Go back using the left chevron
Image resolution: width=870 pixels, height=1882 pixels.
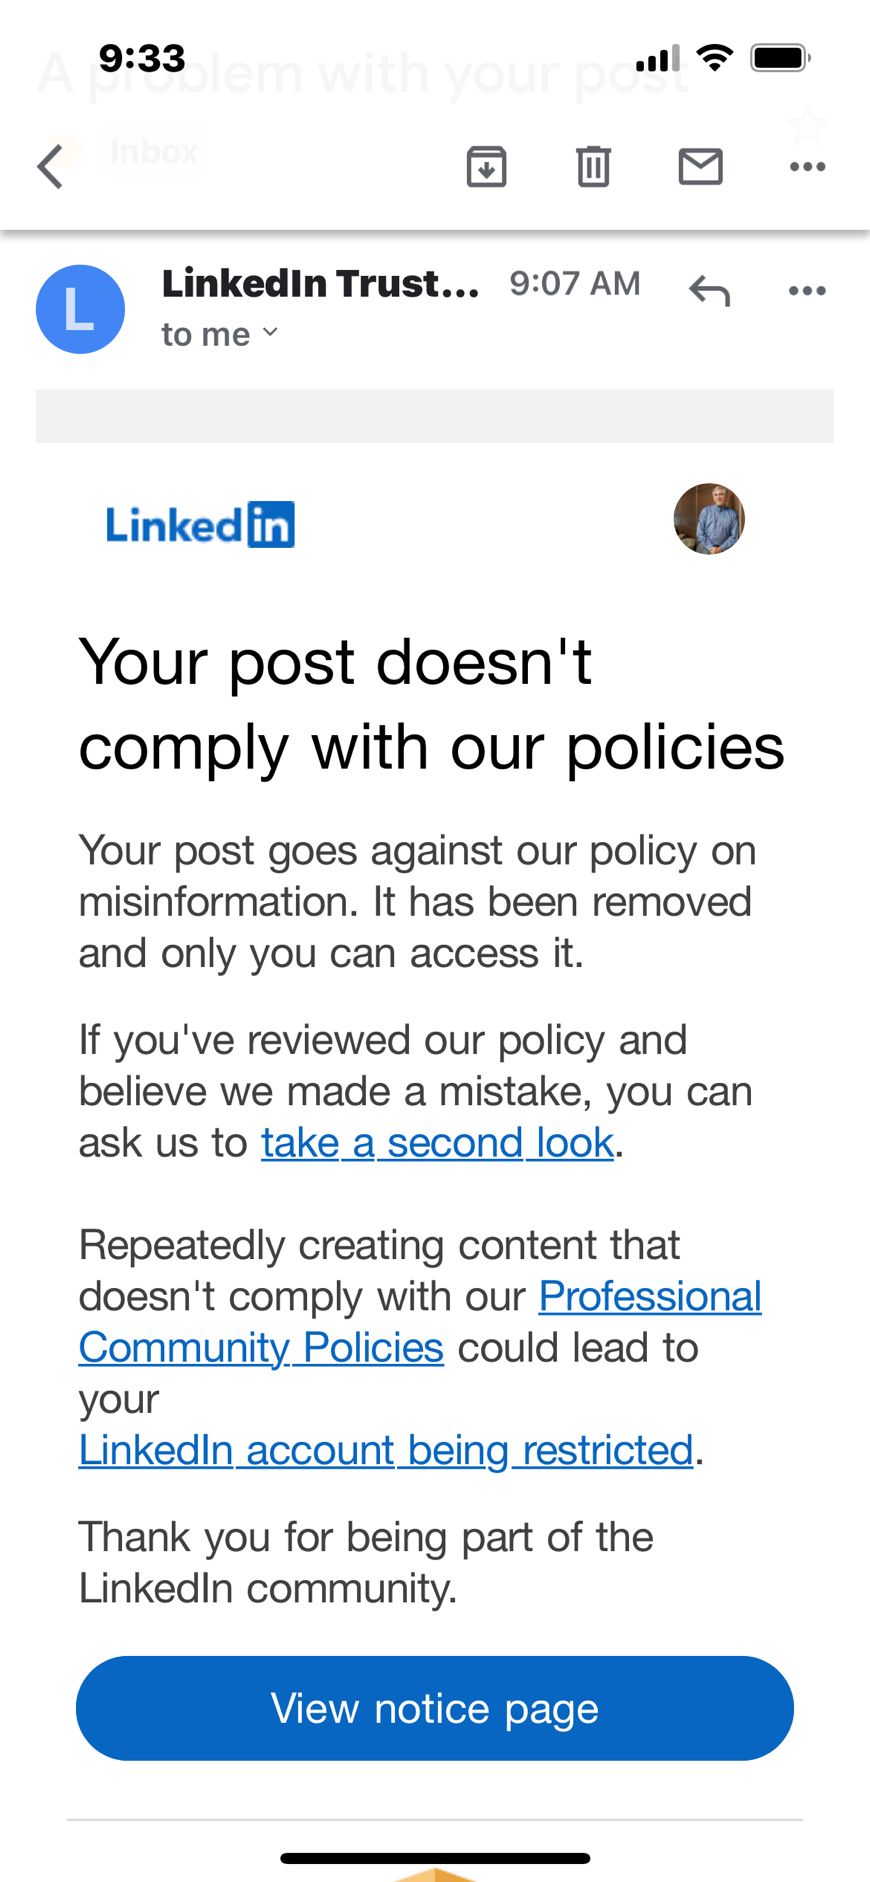point(51,166)
